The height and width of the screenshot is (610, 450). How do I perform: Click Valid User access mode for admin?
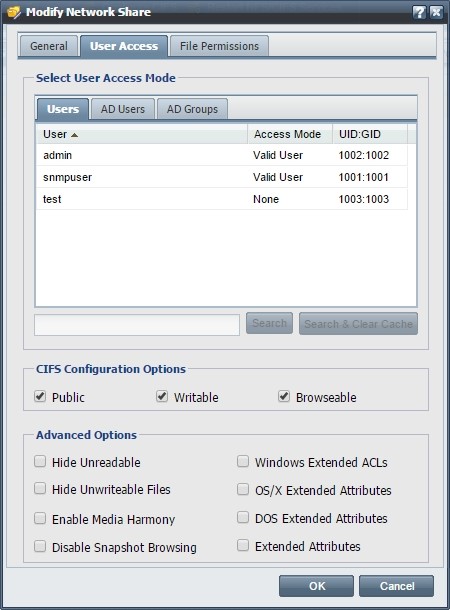[x=278, y=155]
